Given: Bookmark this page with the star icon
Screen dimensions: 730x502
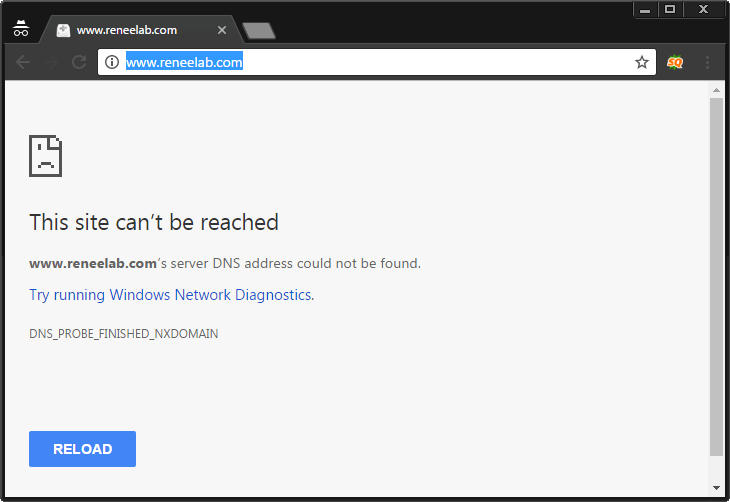Looking at the screenshot, I should [642, 62].
